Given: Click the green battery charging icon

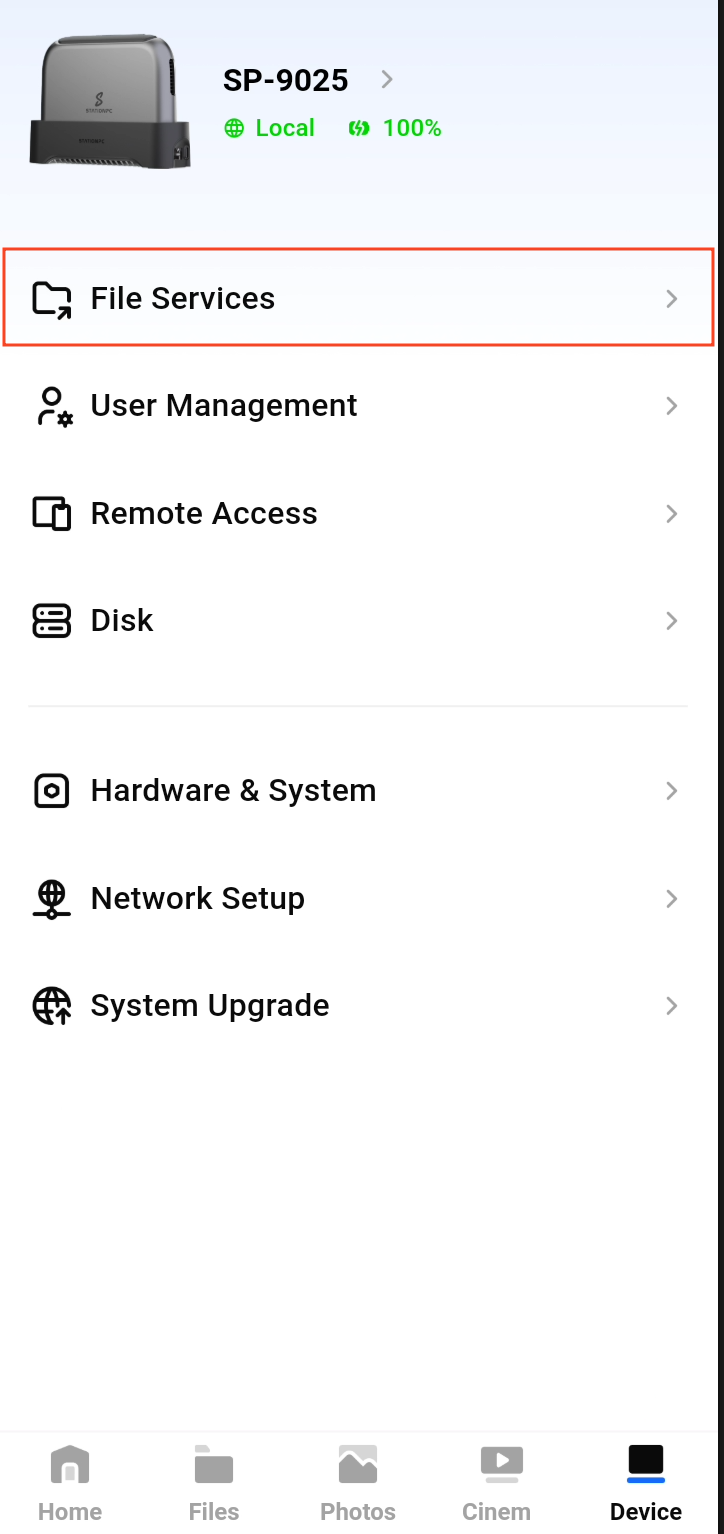Looking at the screenshot, I should 359,129.
